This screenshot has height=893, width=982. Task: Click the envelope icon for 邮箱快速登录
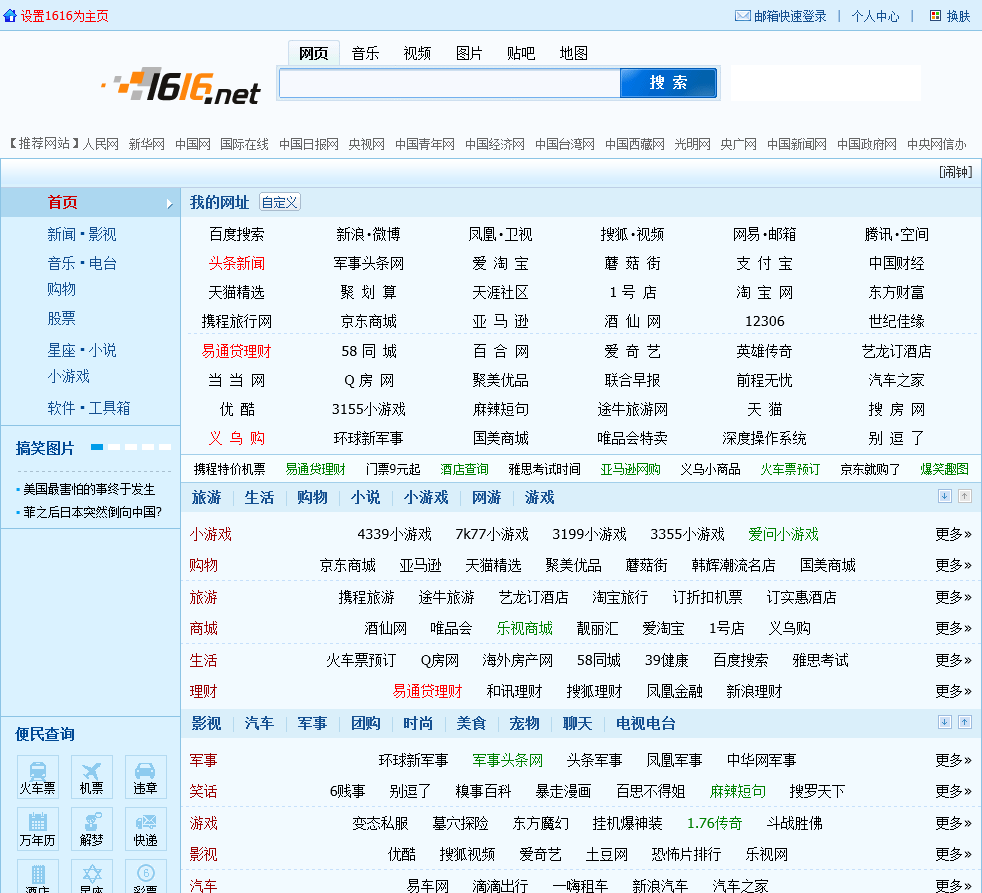pyautogui.click(x=742, y=16)
